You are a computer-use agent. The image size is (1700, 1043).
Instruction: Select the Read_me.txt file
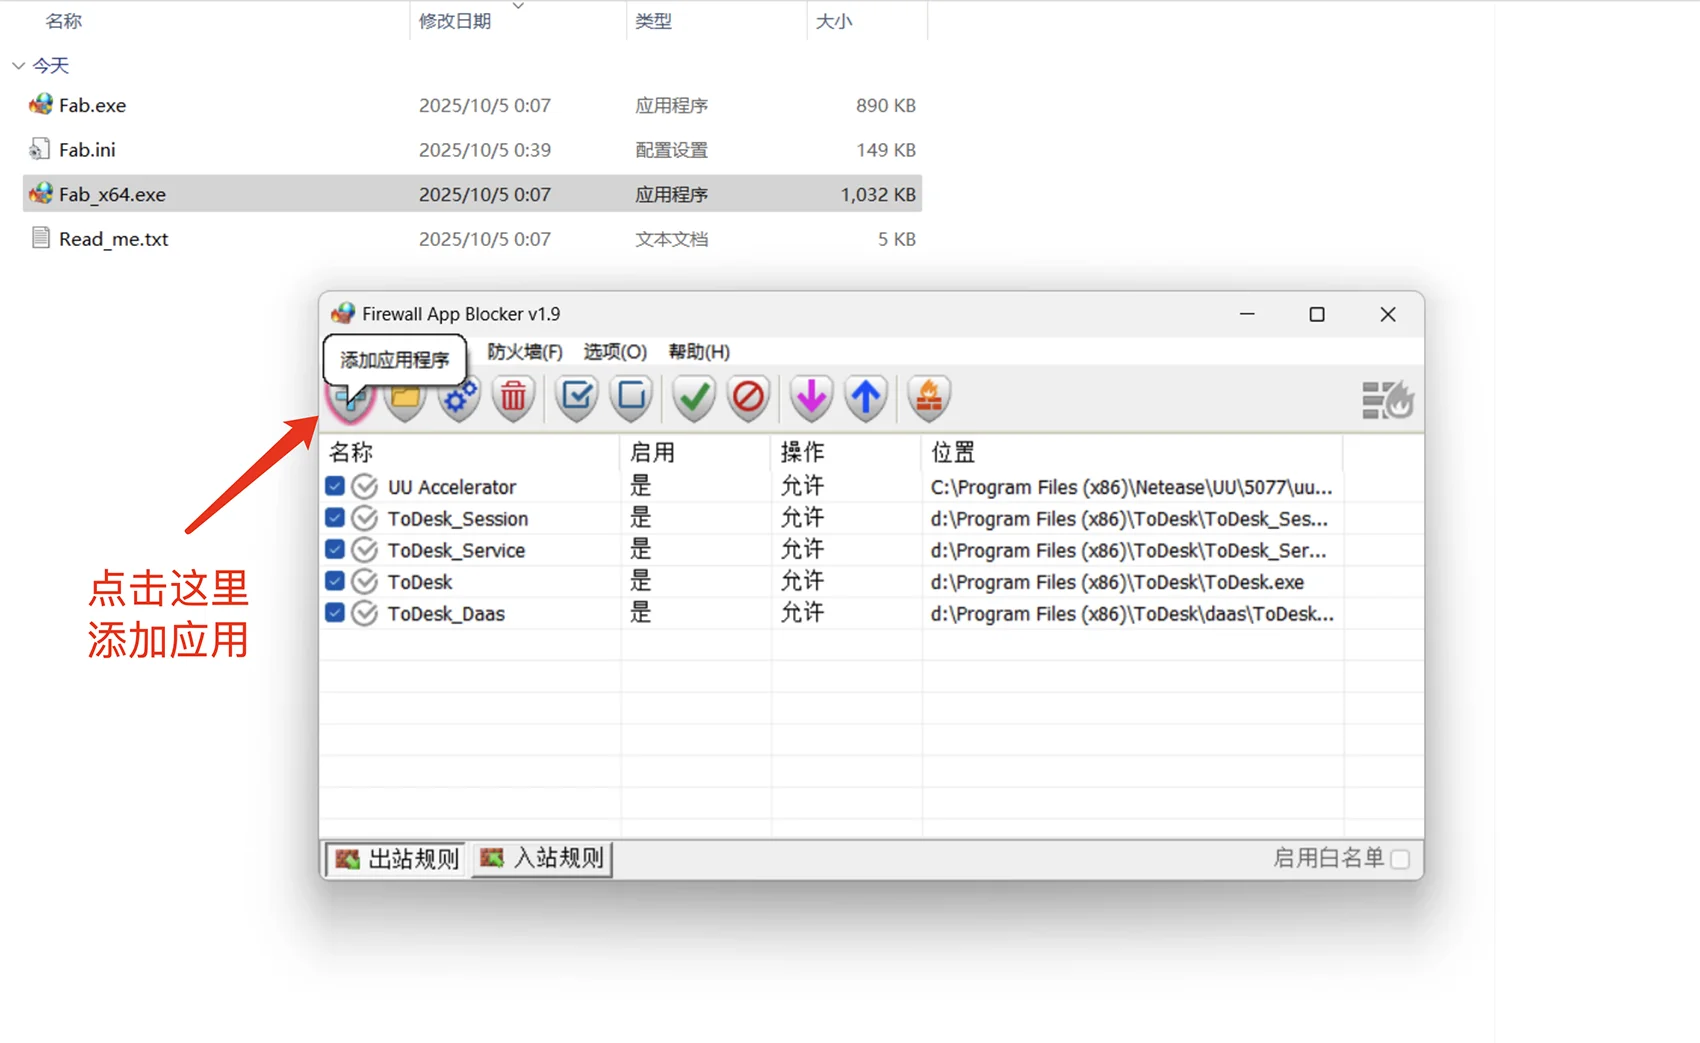click(x=113, y=239)
